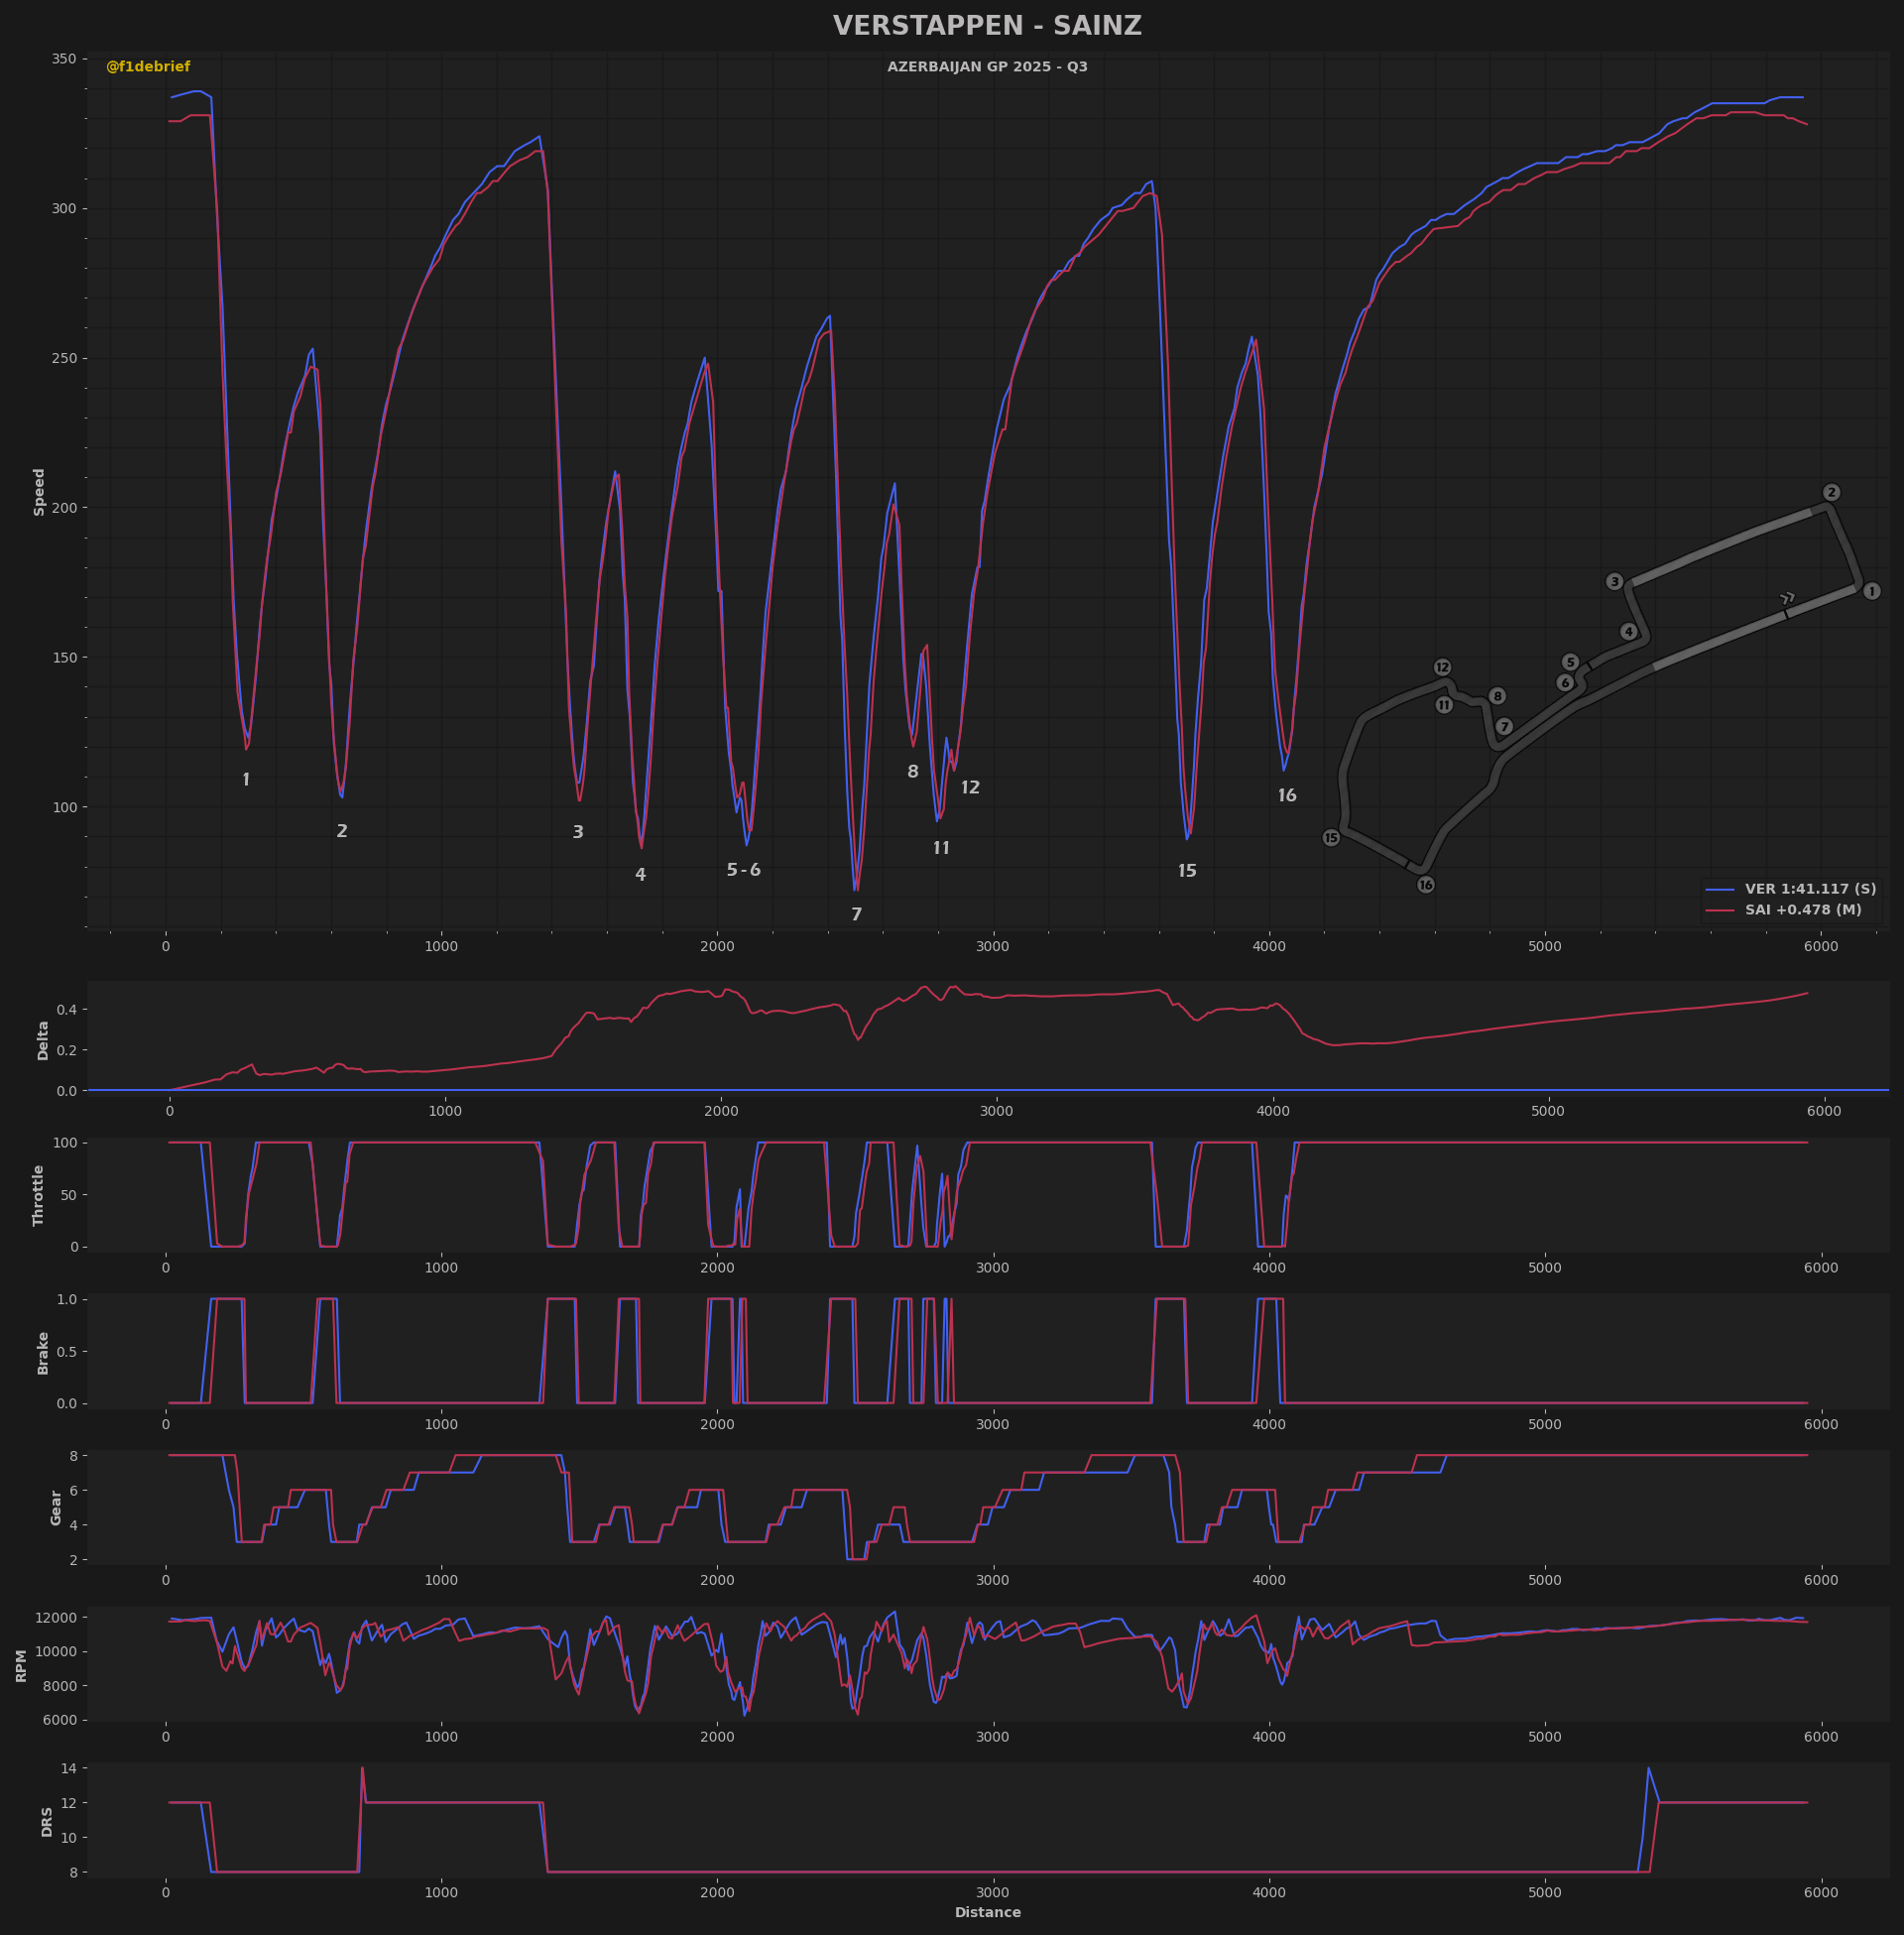Click the SAI +0.478 (M) legend entry

click(x=1803, y=910)
